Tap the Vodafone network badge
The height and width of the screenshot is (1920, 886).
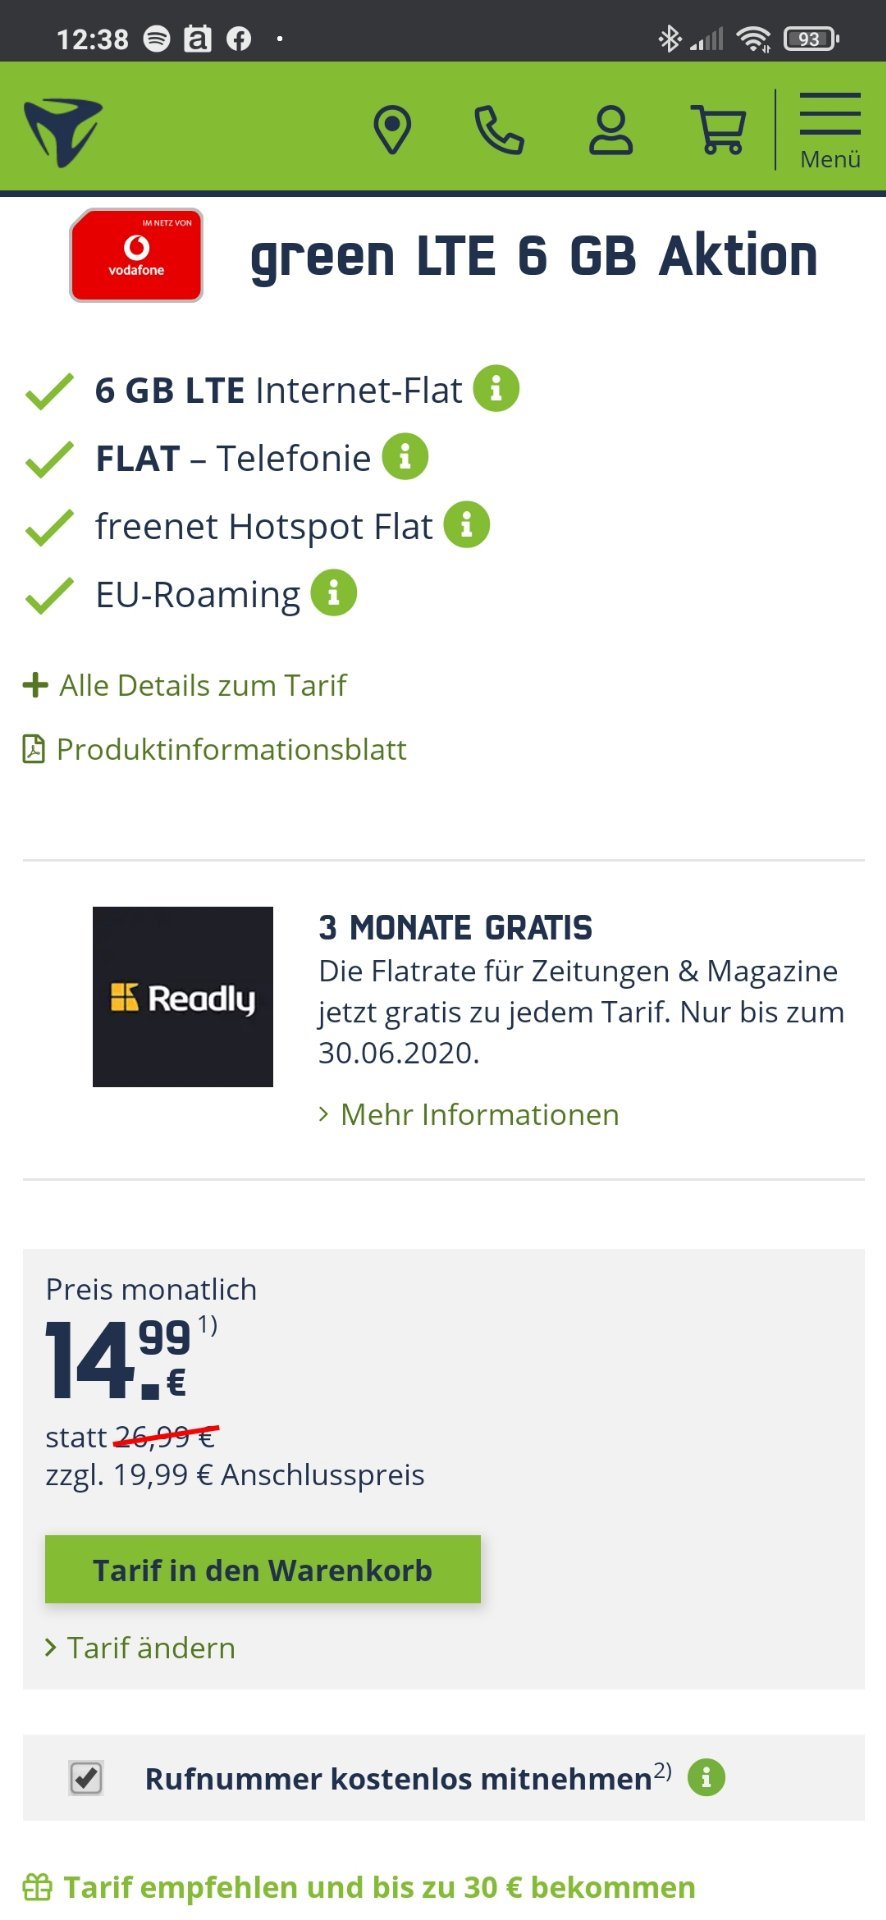[x=136, y=255]
